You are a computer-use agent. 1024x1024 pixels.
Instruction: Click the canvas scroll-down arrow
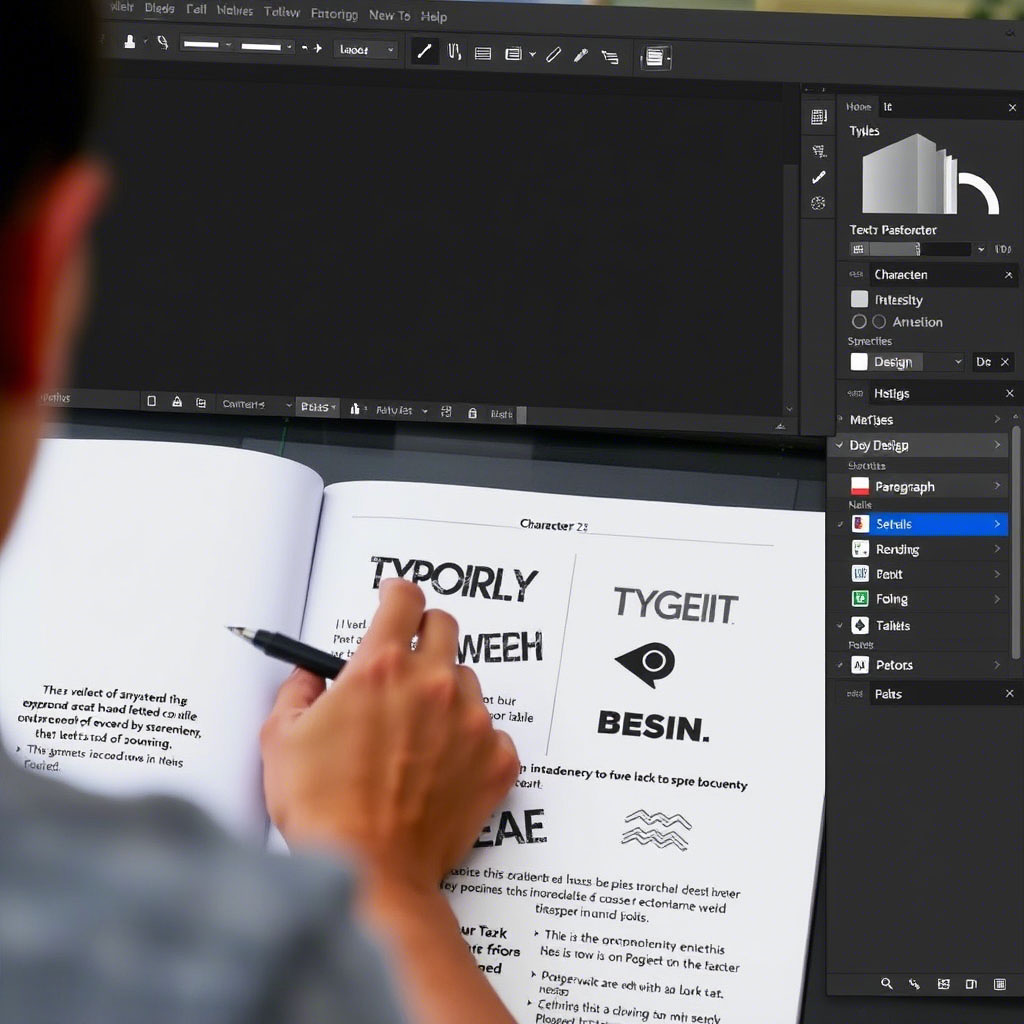tap(790, 409)
